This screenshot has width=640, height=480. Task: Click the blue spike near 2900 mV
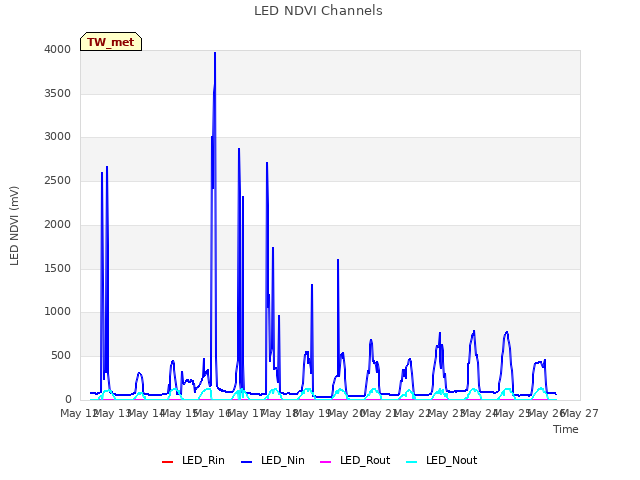[x=239, y=149]
